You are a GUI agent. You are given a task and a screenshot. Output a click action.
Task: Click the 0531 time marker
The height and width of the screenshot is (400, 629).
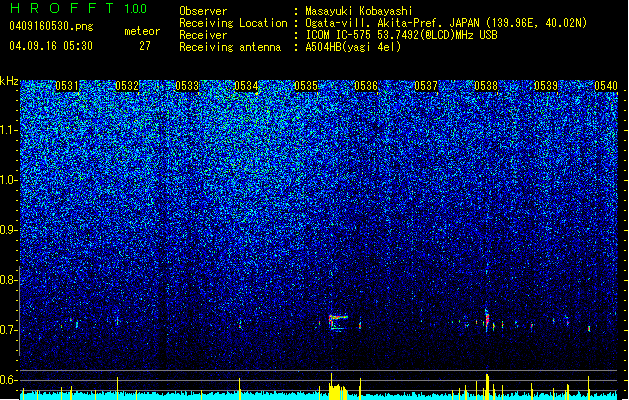[x=67, y=86]
